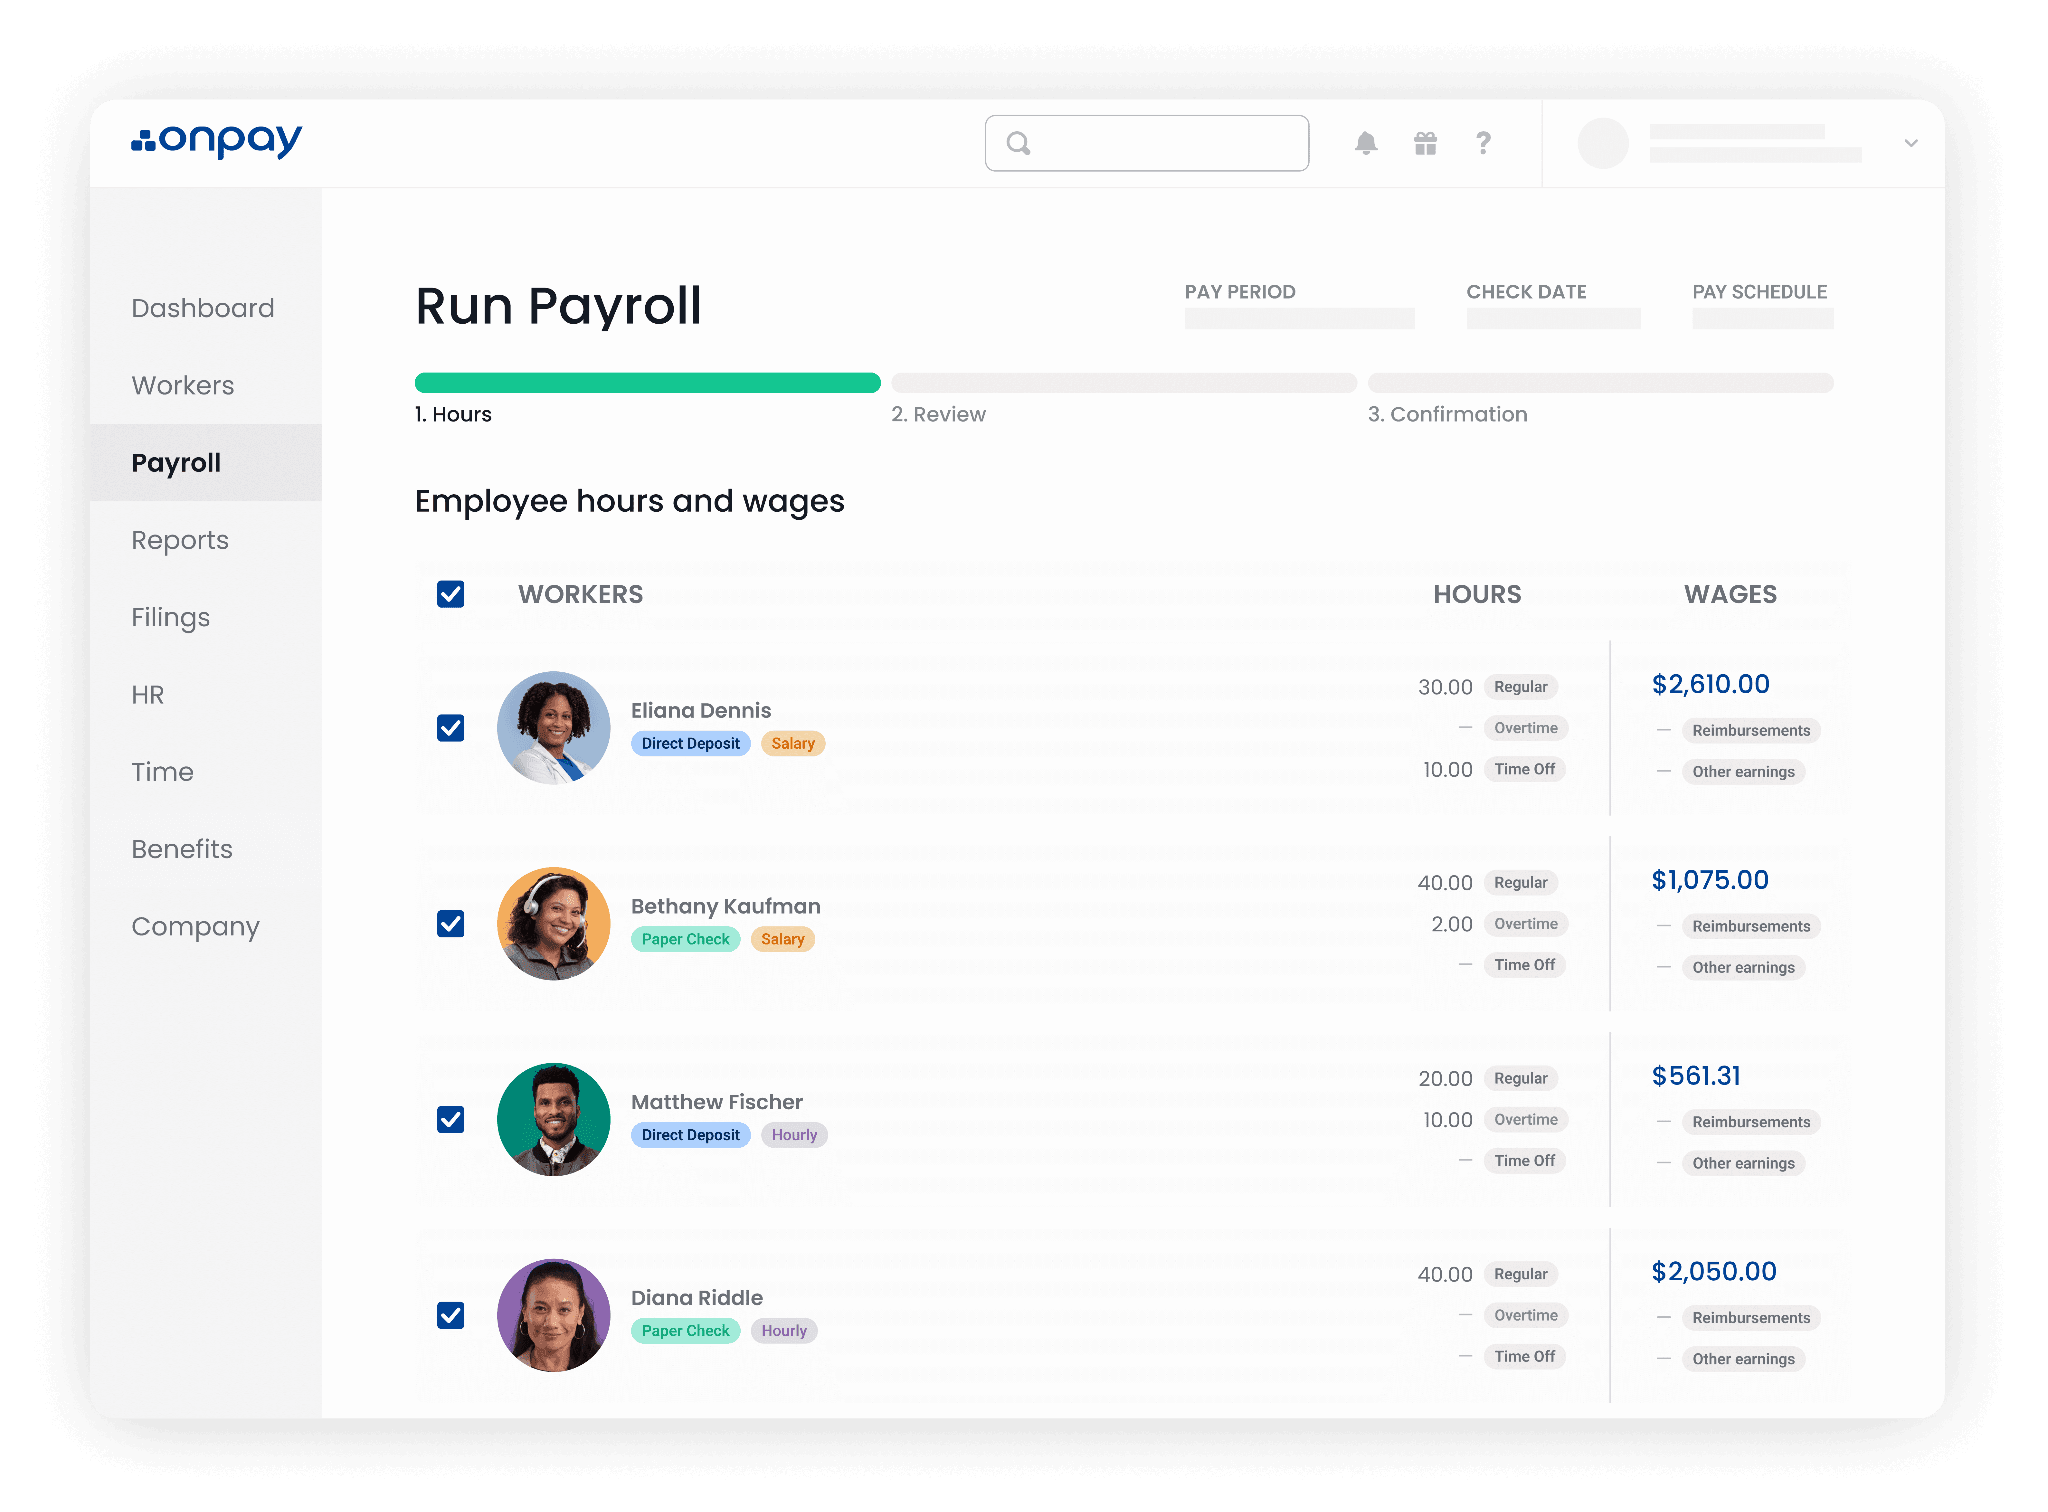Select the '2. Review' step label
Viewport: 2048px width, 1512px height.
pyautogui.click(x=938, y=414)
